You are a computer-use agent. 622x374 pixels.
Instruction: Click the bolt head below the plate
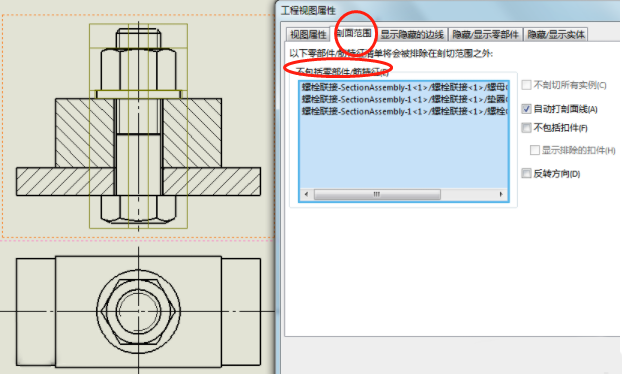coord(138,208)
